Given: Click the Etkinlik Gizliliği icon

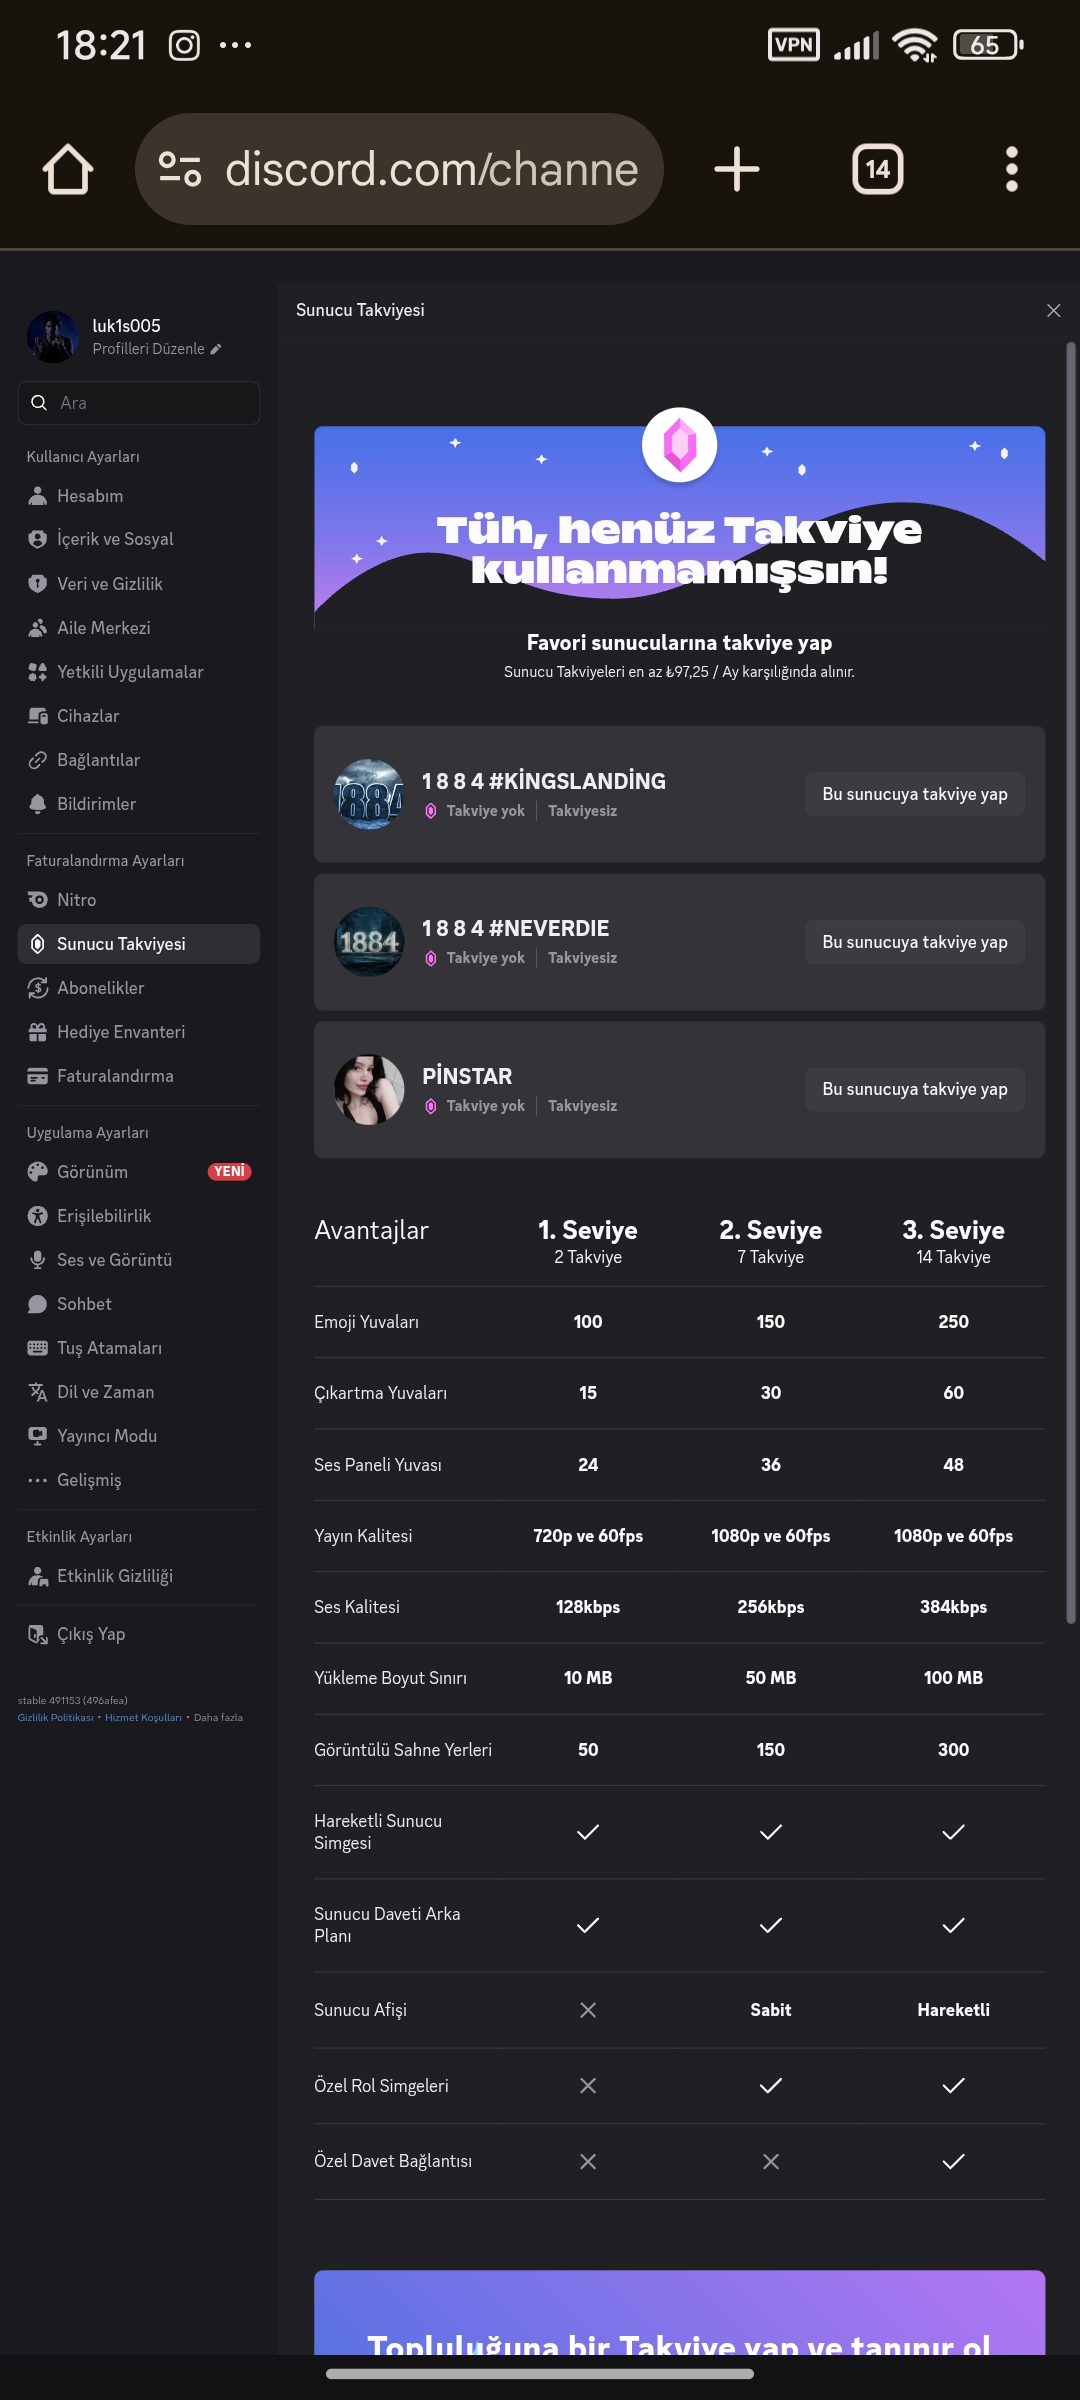Looking at the screenshot, I should pyautogui.click(x=37, y=1576).
